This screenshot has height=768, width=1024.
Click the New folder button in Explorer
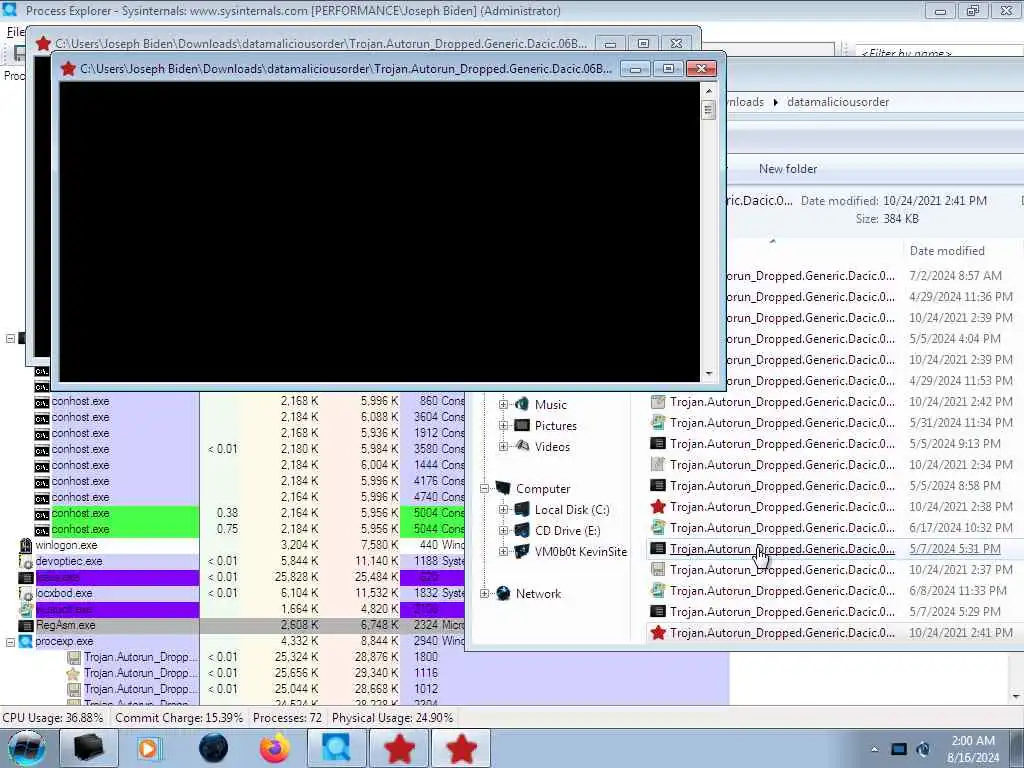click(x=788, y=168)
